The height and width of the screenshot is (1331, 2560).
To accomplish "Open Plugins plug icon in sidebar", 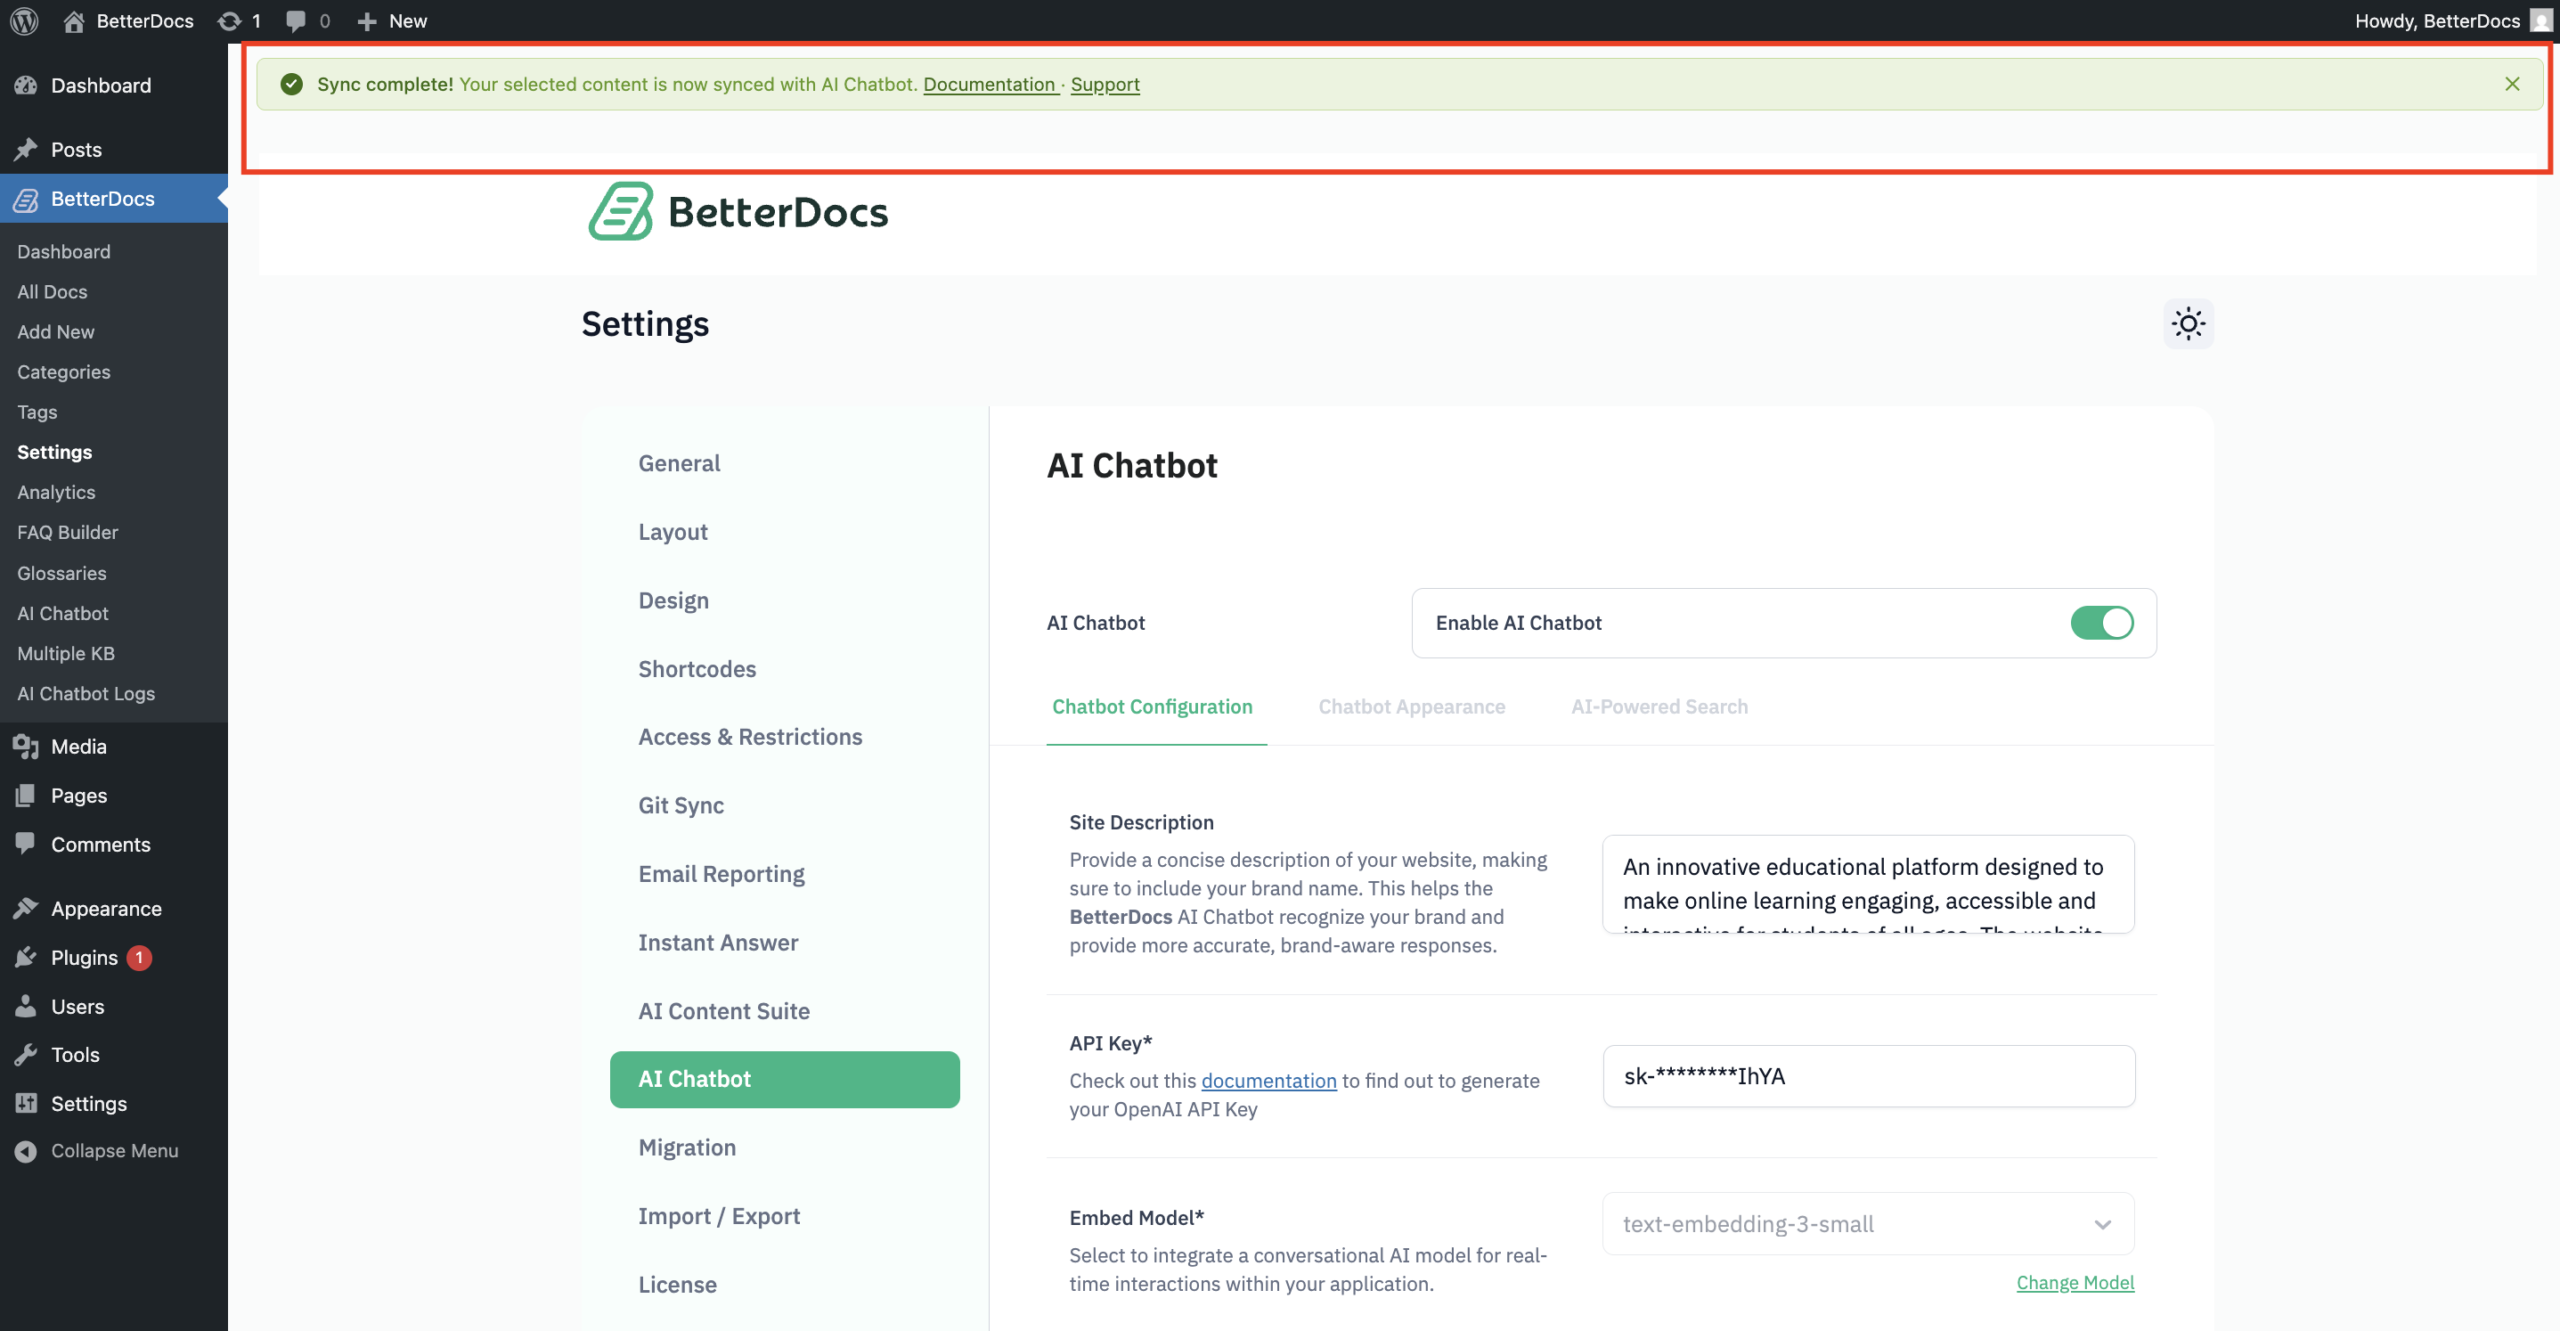I will [26, 957].
